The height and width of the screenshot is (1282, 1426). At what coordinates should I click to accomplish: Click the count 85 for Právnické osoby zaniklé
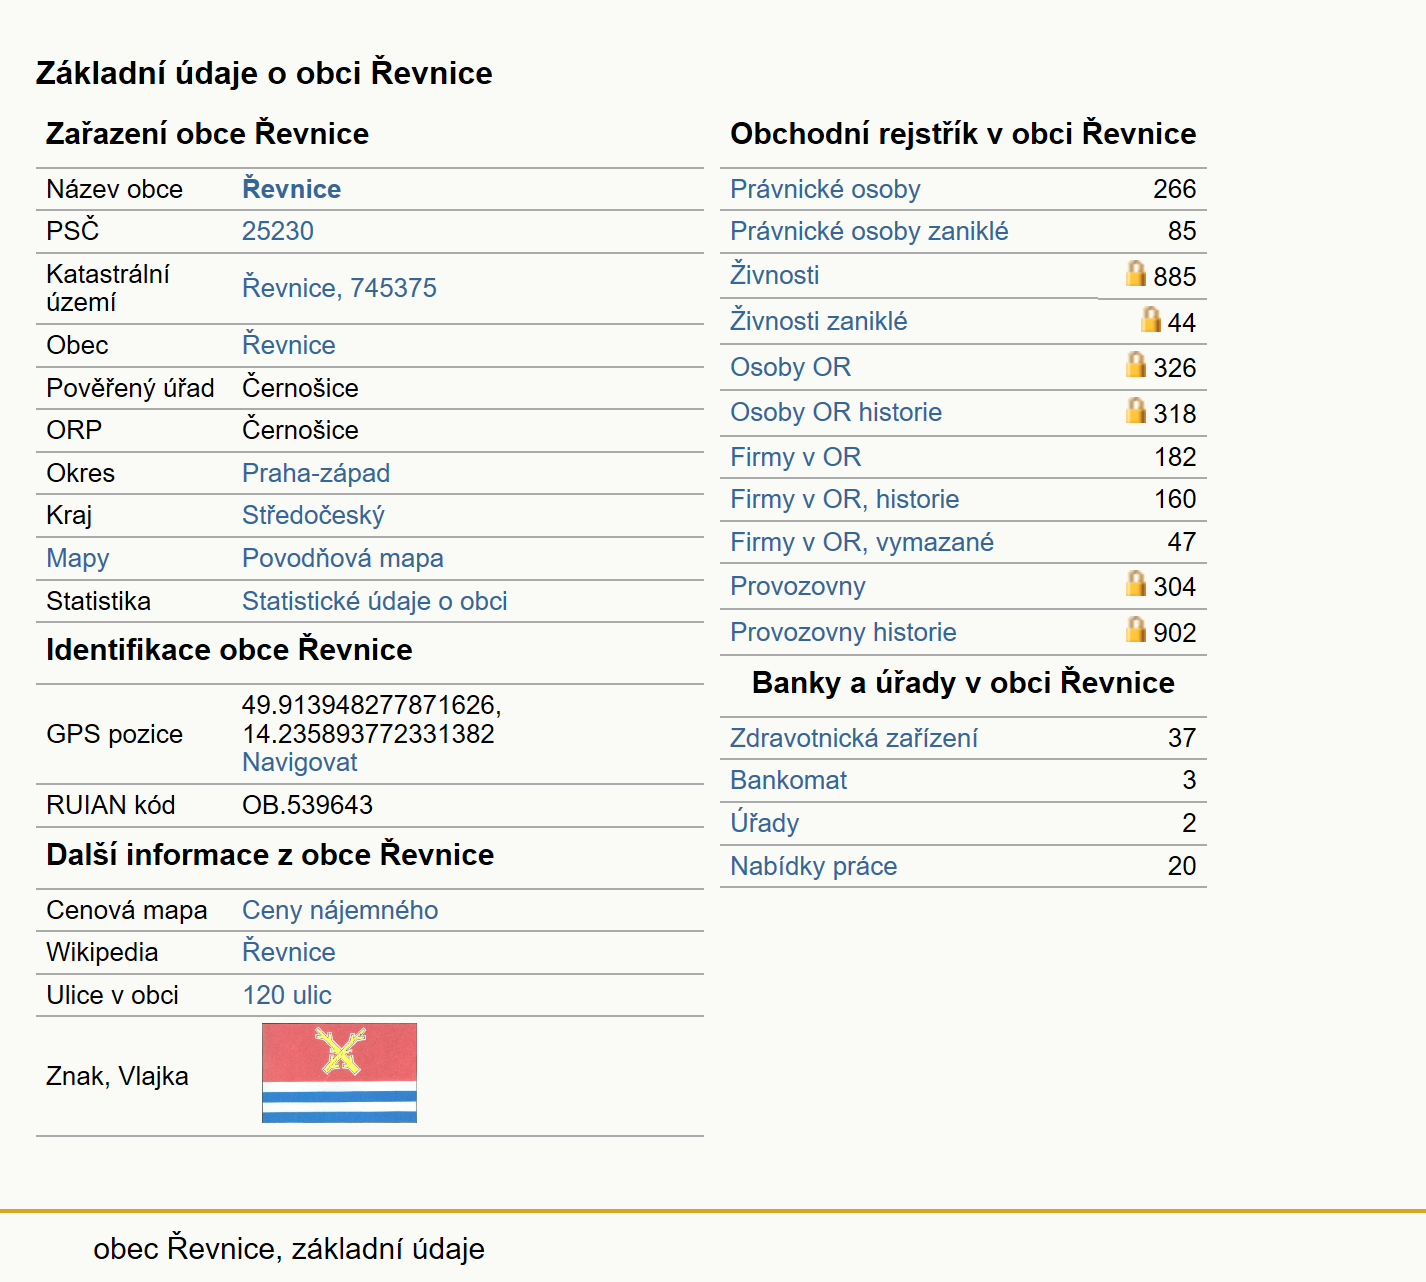1181,231
